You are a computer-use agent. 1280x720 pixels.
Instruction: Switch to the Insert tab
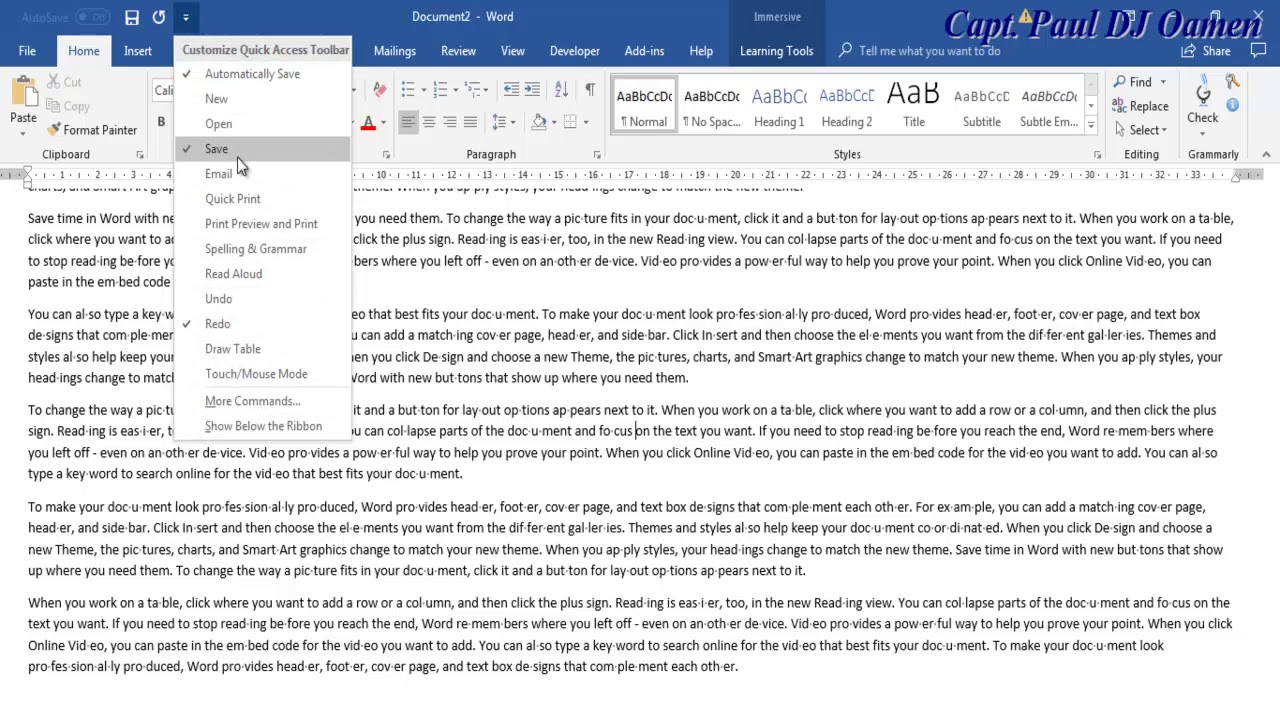click(x=138, y=51)
